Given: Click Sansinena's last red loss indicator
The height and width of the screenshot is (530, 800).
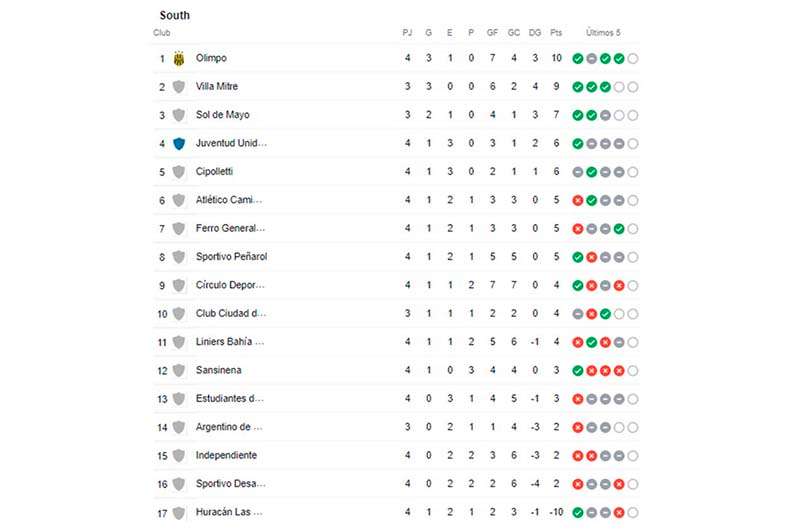Looking at the screenshot, I should pos(619,371).
